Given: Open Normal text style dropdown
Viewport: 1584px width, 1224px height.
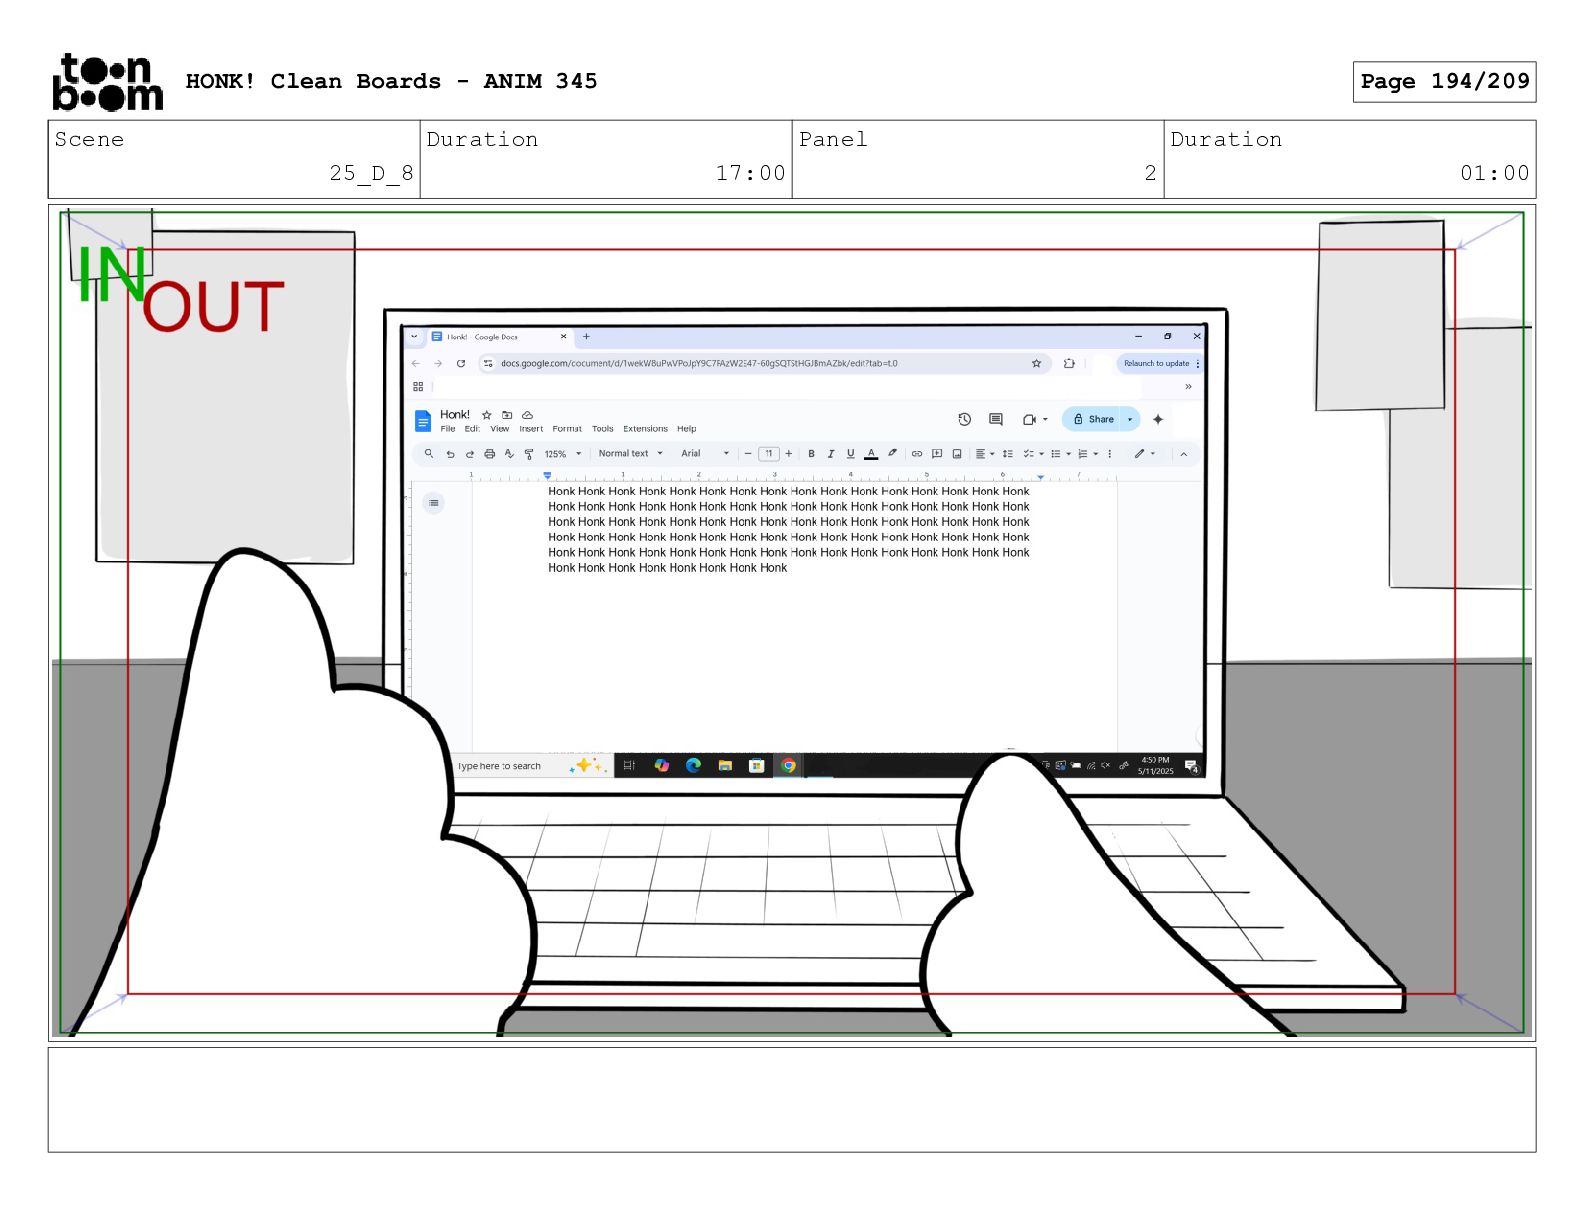Looking at the screenshot, I should coord(630,454).
